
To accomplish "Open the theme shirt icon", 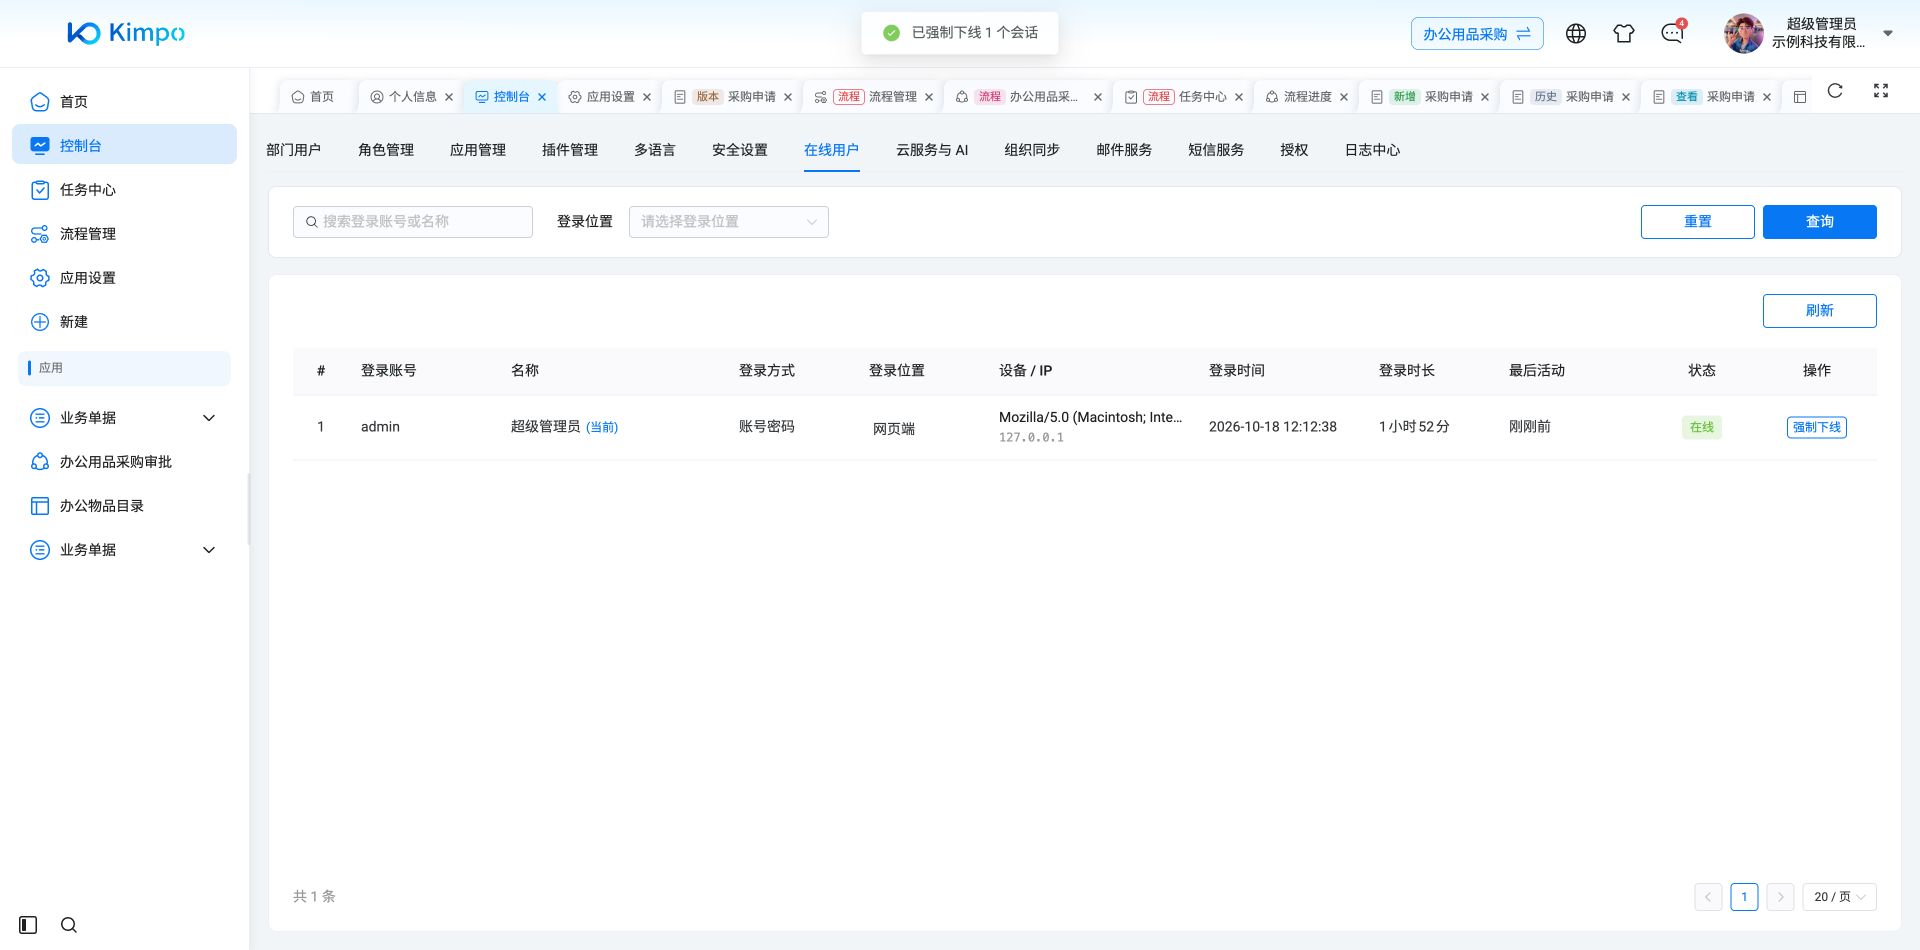I will 1624,33.
